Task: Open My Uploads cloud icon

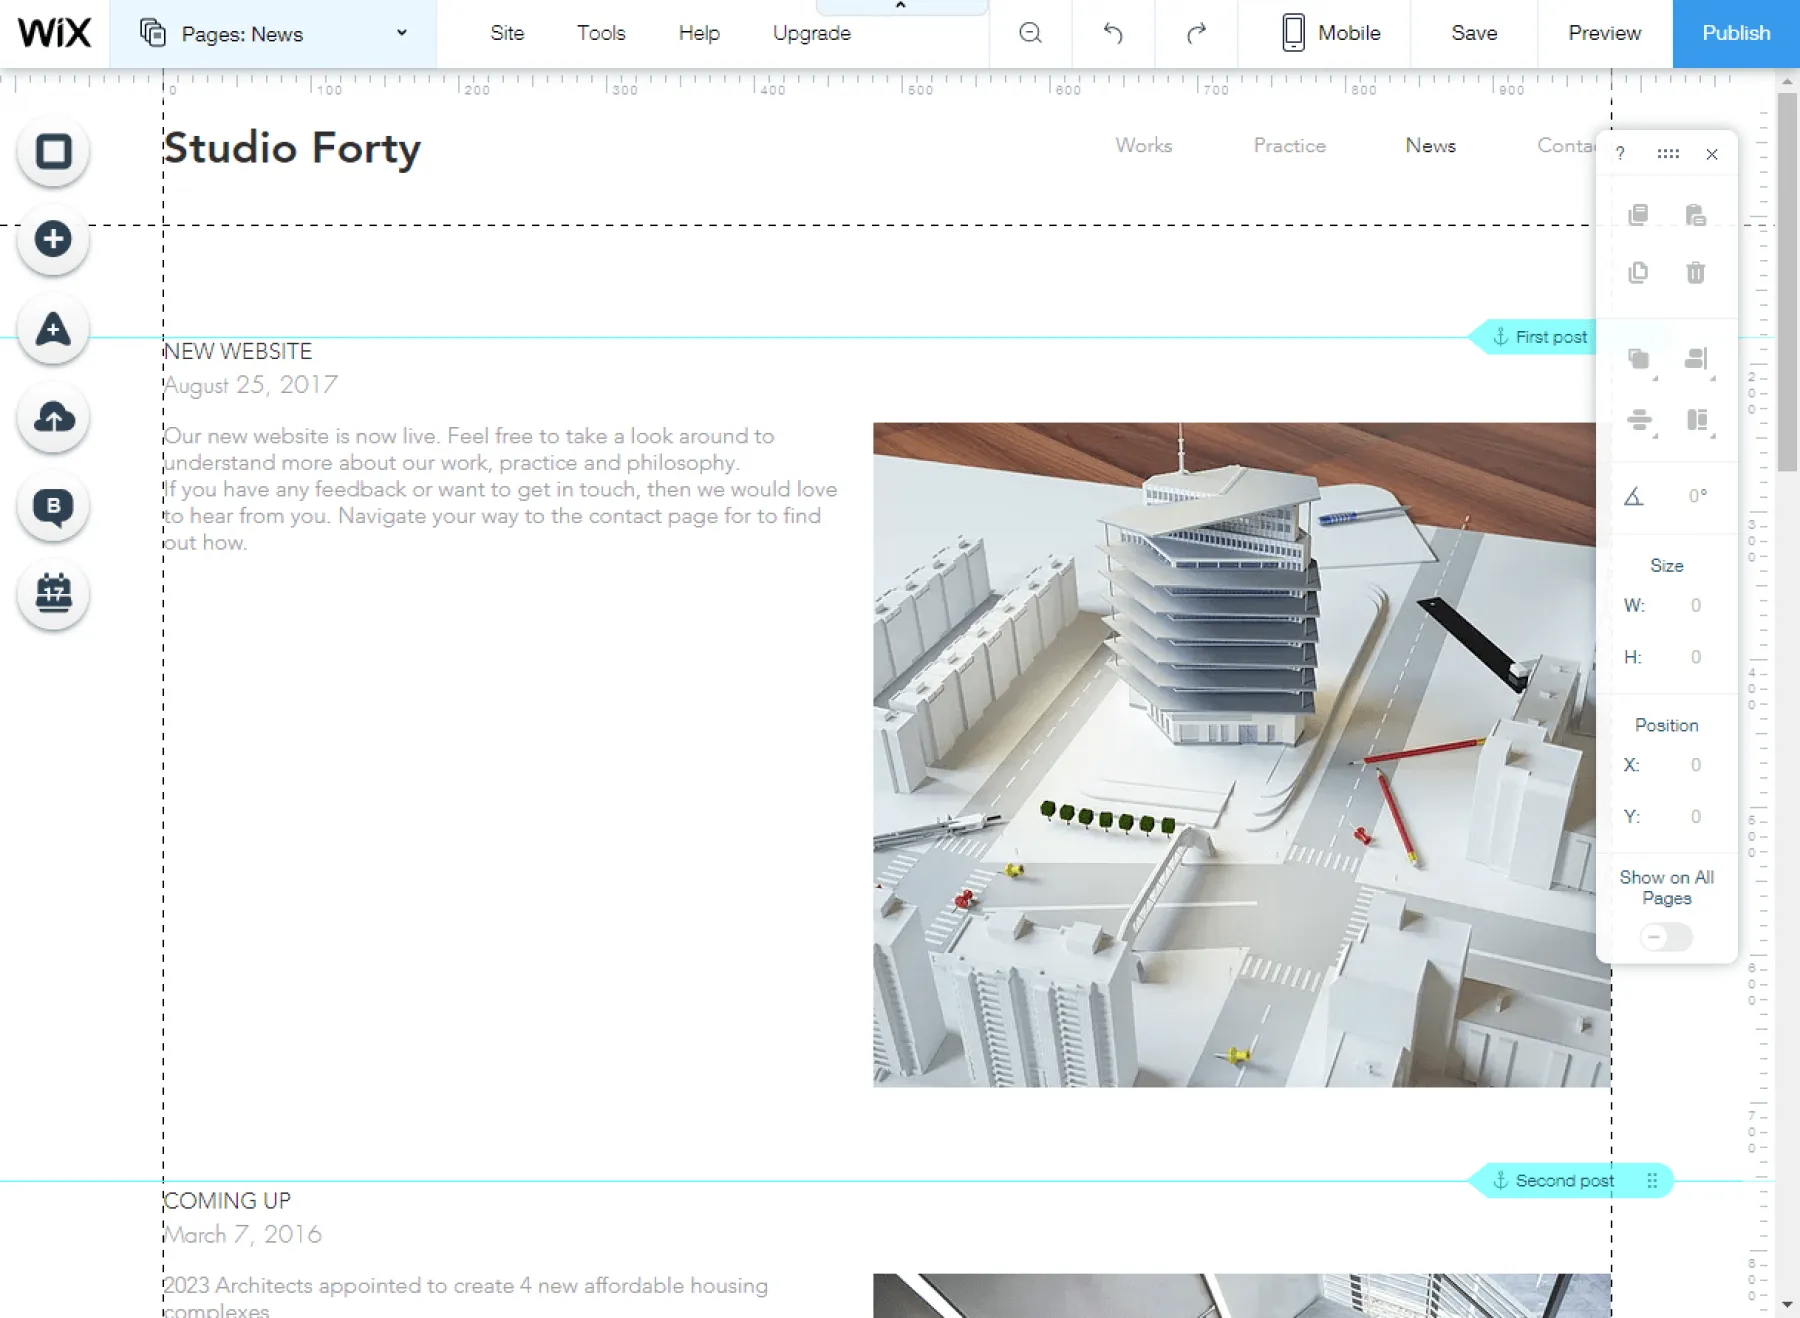Action: tap(53, 417)
